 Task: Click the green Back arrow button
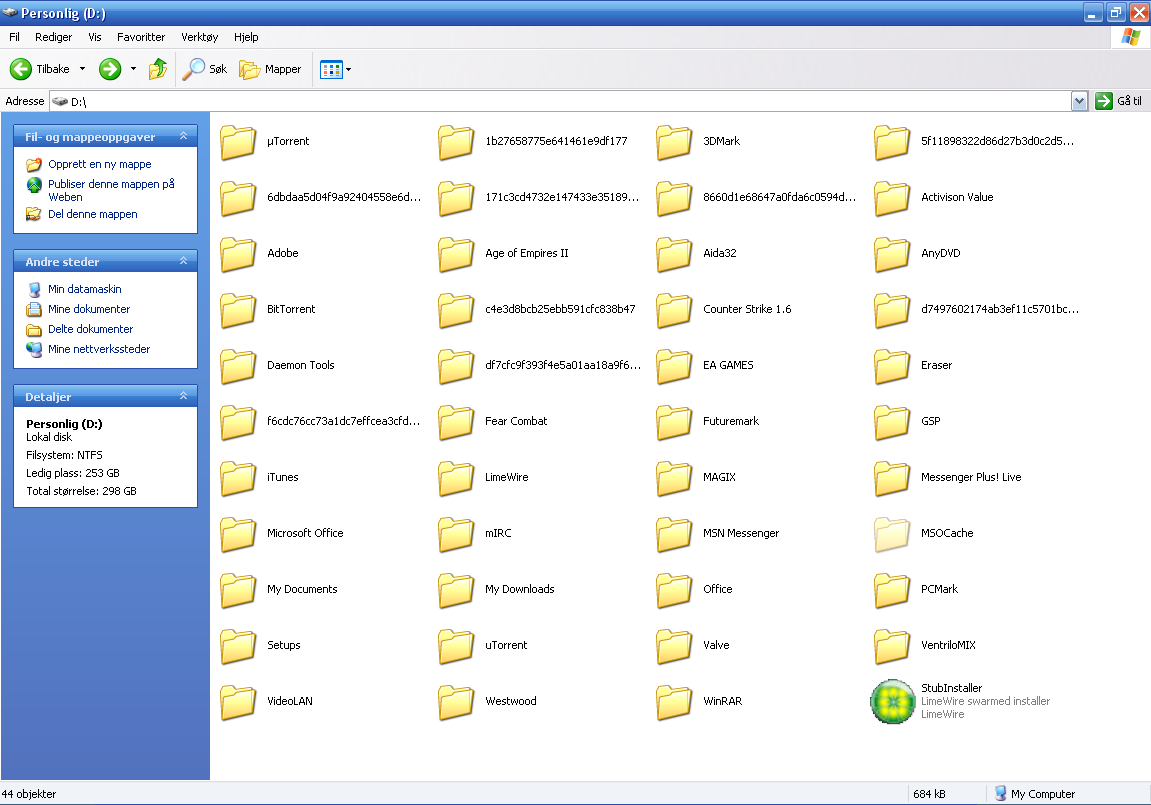point(22,69)
